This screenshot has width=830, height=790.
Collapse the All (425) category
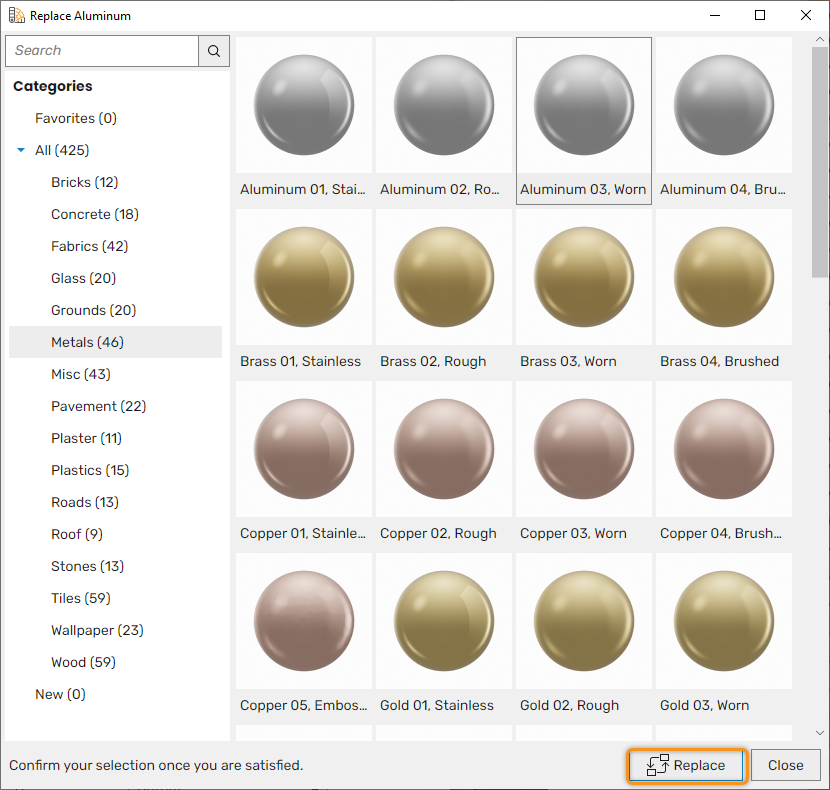[x=21, y=150]
